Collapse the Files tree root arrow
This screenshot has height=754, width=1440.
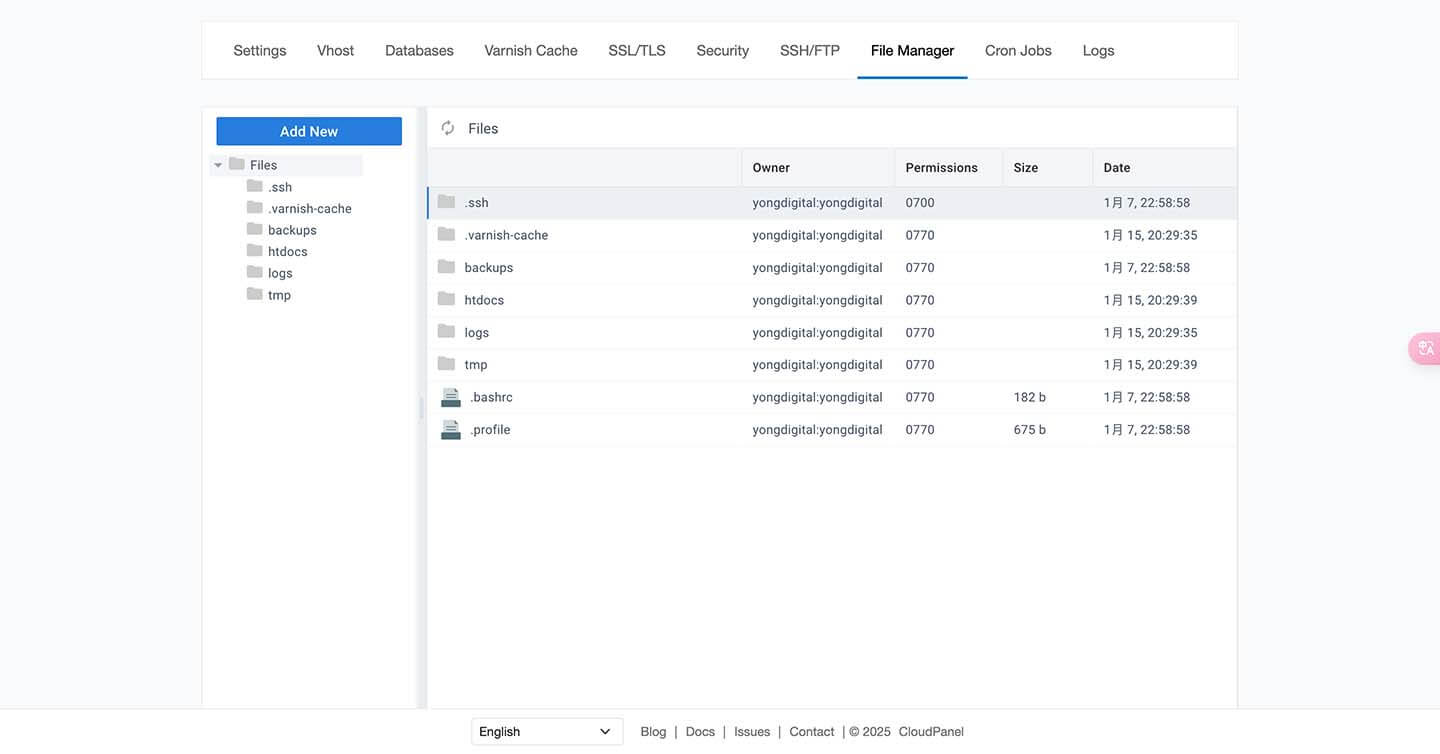(x=218, y=165)
